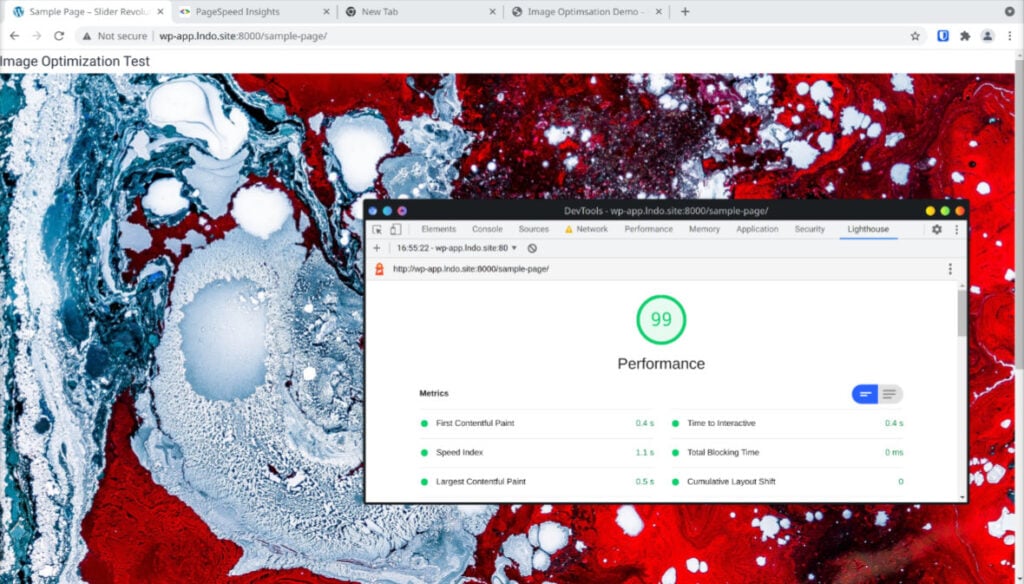Switch metrics to expanded description view
This screenshot has height=584, width=1024.
click(890, 394)
